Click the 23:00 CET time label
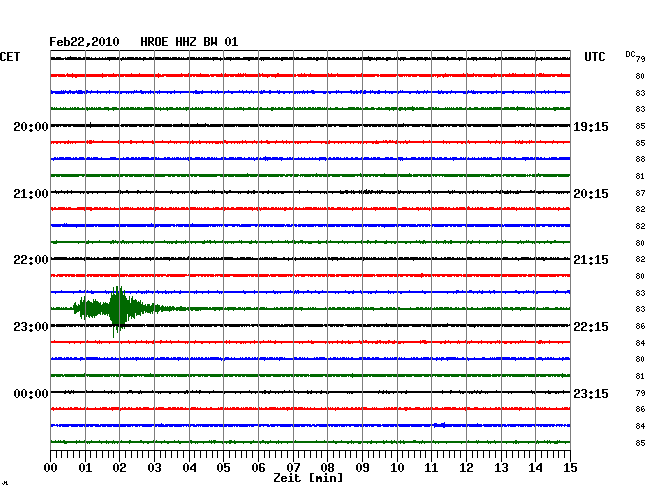Image resolution: width=650 pixels, height=494 pixels. [x=31, y=327]
